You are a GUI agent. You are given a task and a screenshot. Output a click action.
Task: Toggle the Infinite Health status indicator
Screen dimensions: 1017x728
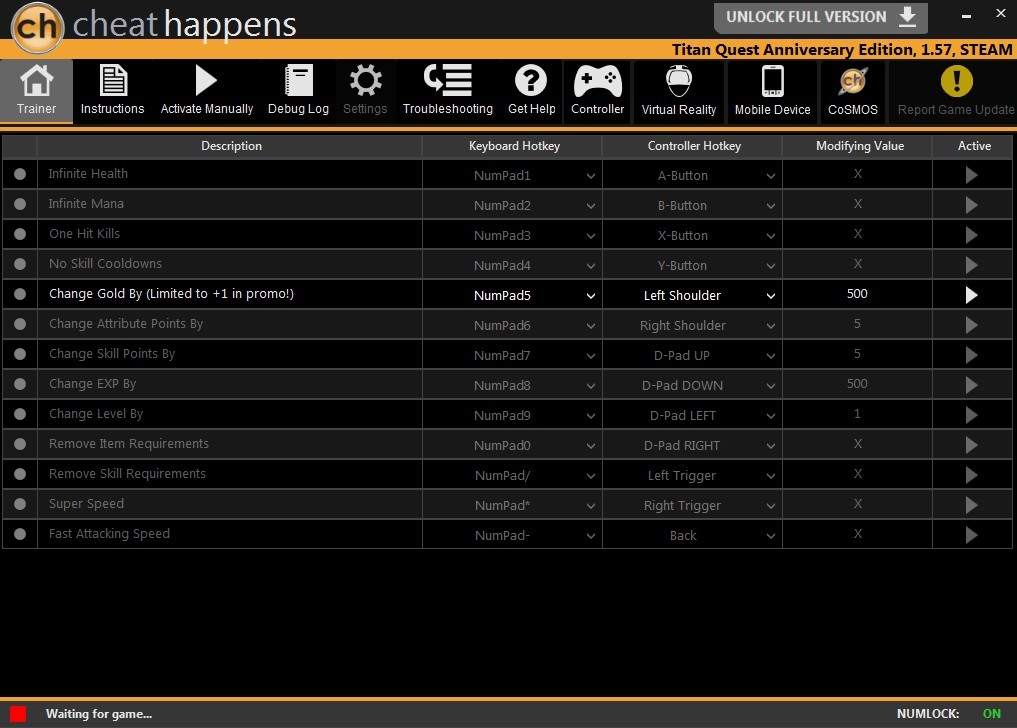[20, 175]
